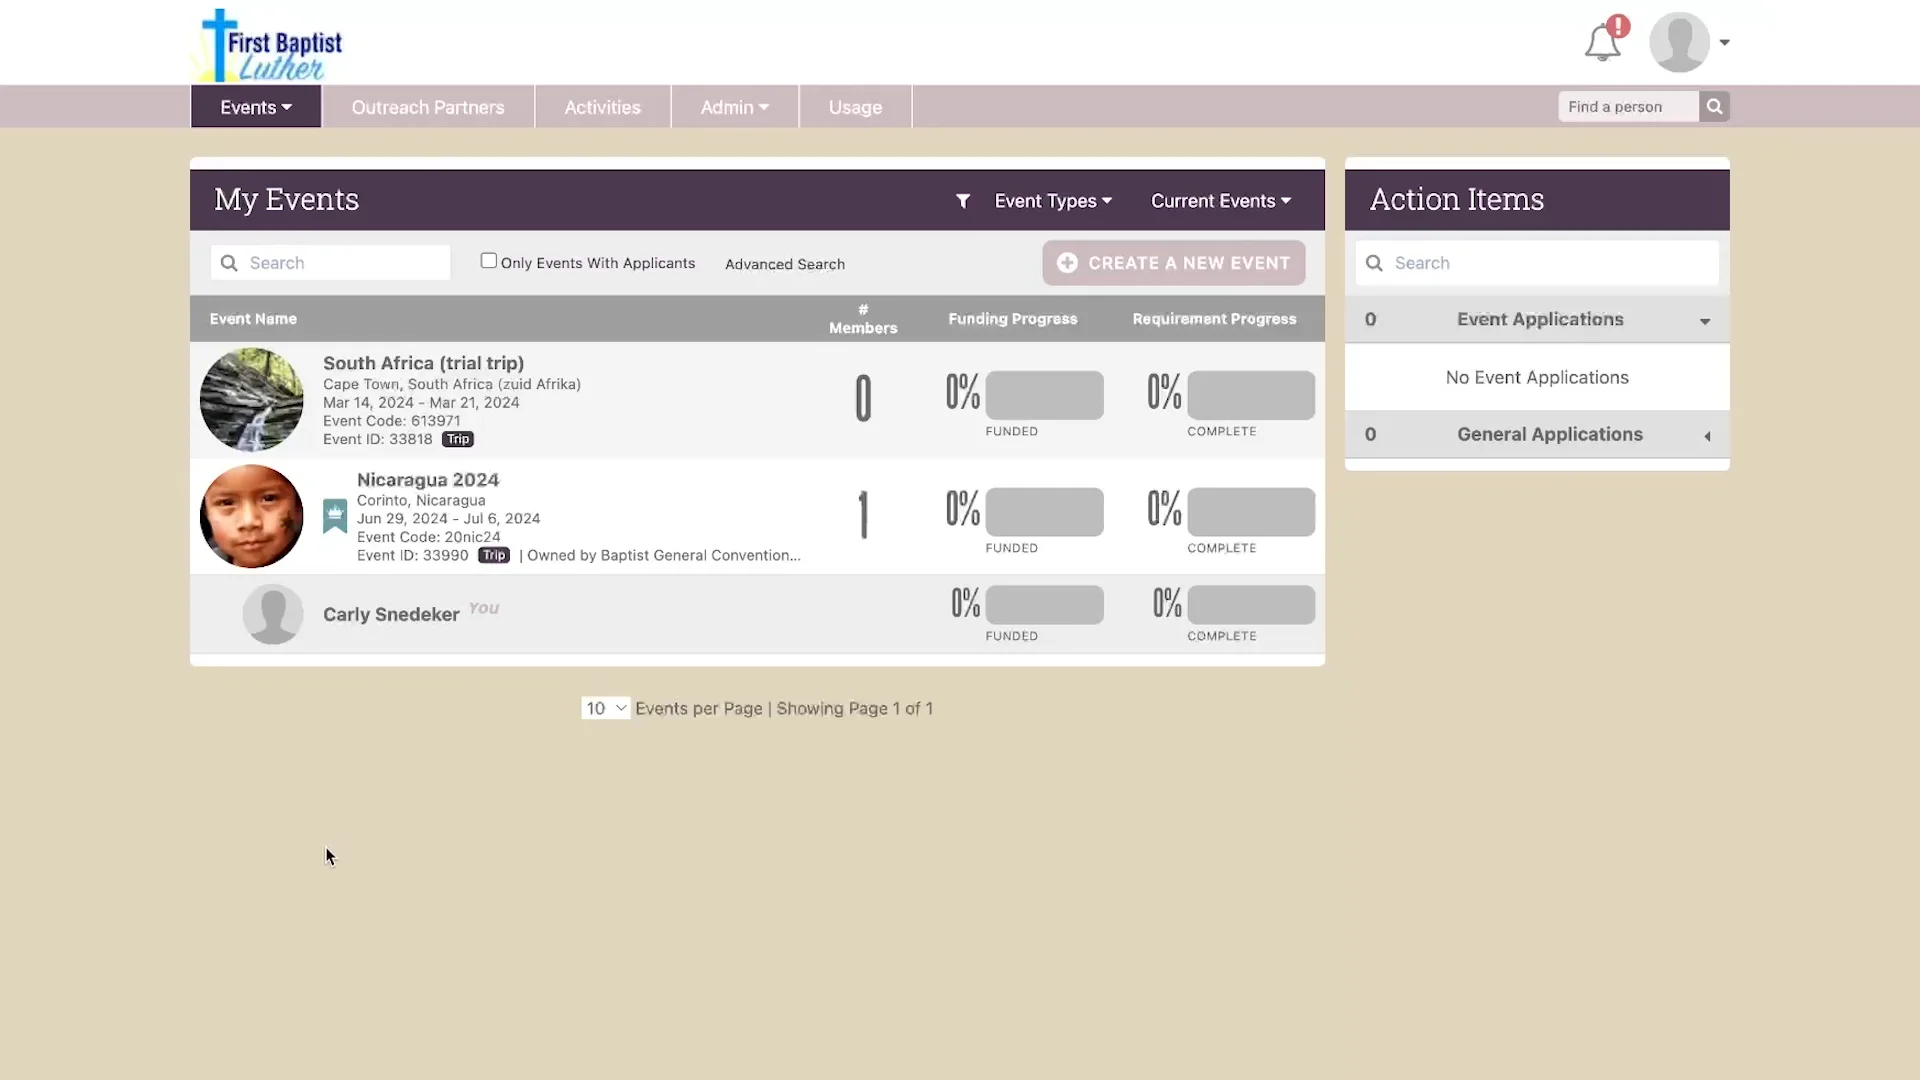Click the search icon in My Events panel

(x=229, y=263)
